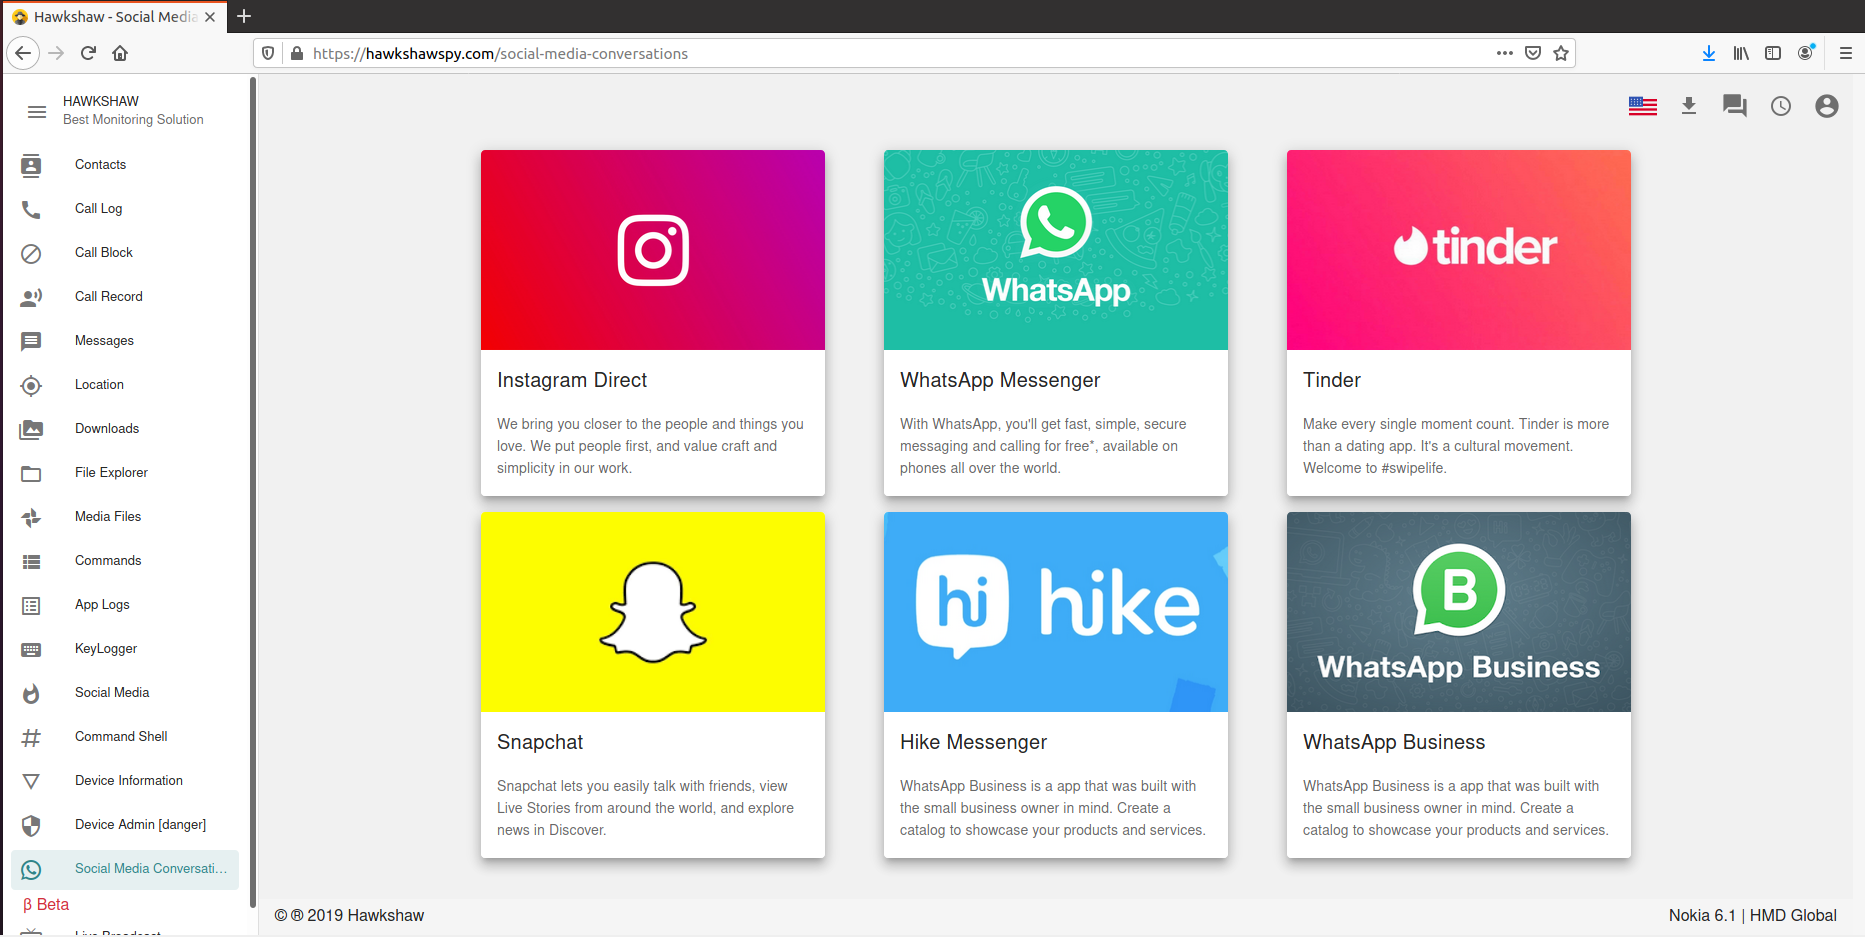The height and width of the screenshot is (937, 1865).
Task: Select Social Media Conversations menu item
Action: click(125, 869)
